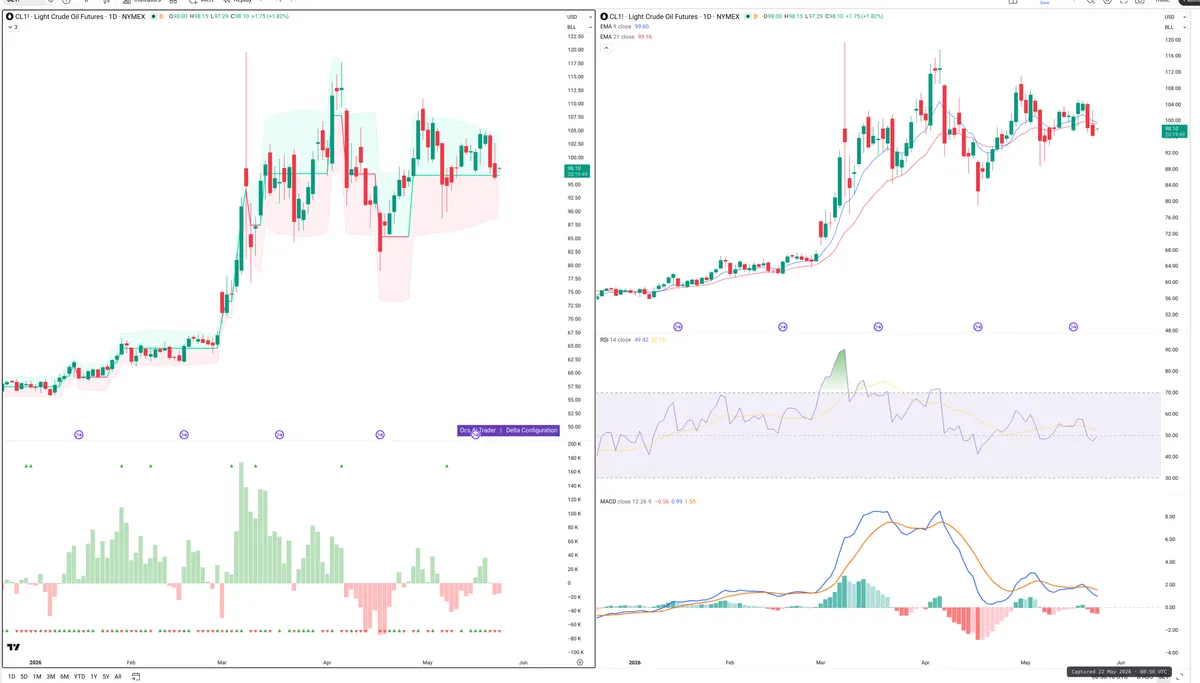Image resolution: width=1200 pixels, height=683 pixels.
Task: Select the 5Y time range button
Action: click(105, 677)
